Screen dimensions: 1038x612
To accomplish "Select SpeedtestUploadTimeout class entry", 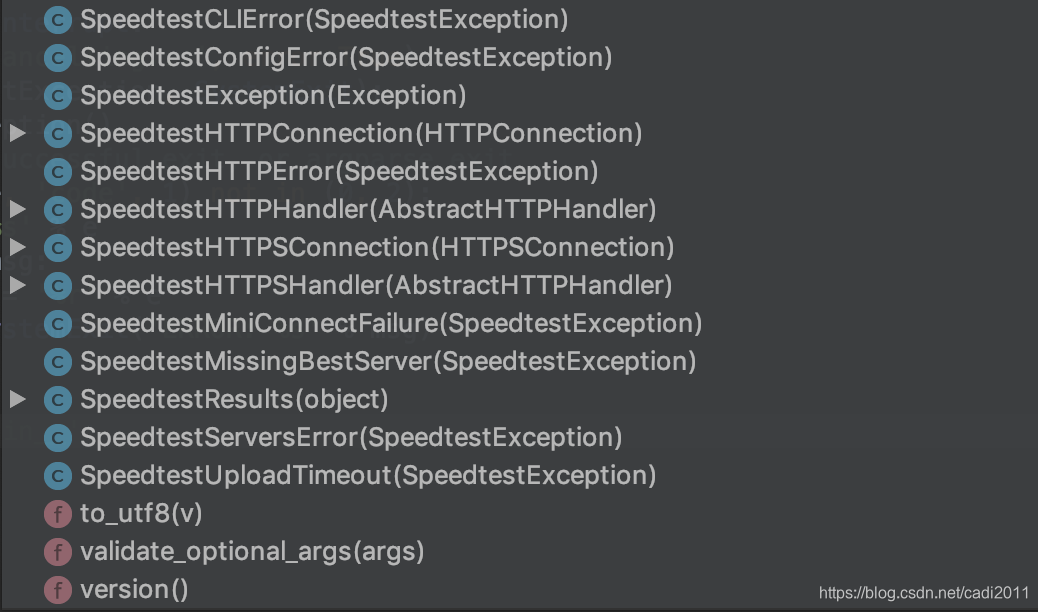I will pos(368,476).
